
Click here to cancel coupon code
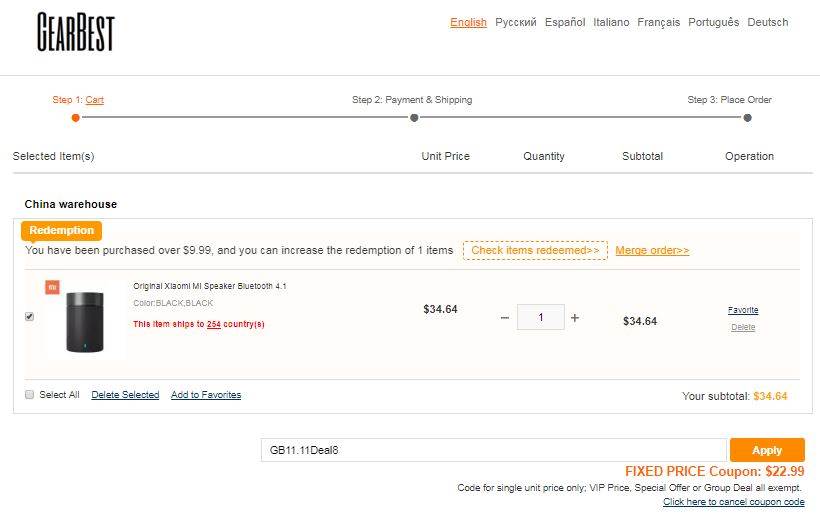pos(733,502)
